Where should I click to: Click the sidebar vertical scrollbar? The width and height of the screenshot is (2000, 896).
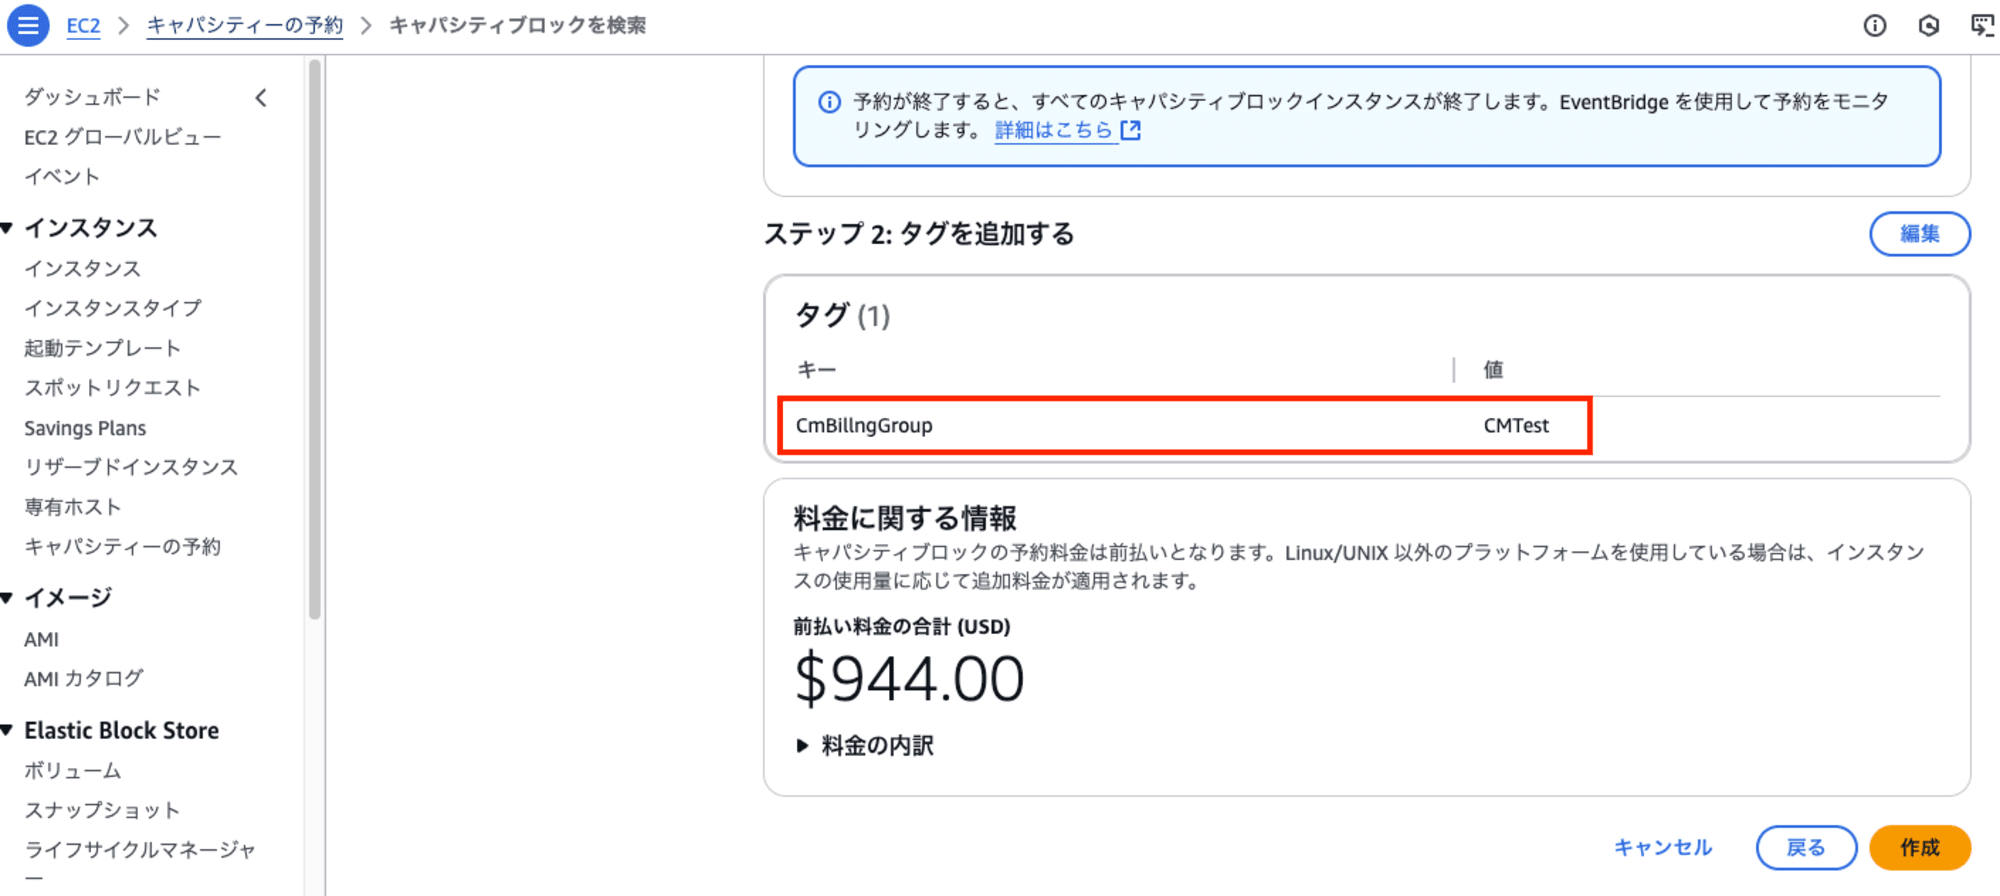pos(315,340)
